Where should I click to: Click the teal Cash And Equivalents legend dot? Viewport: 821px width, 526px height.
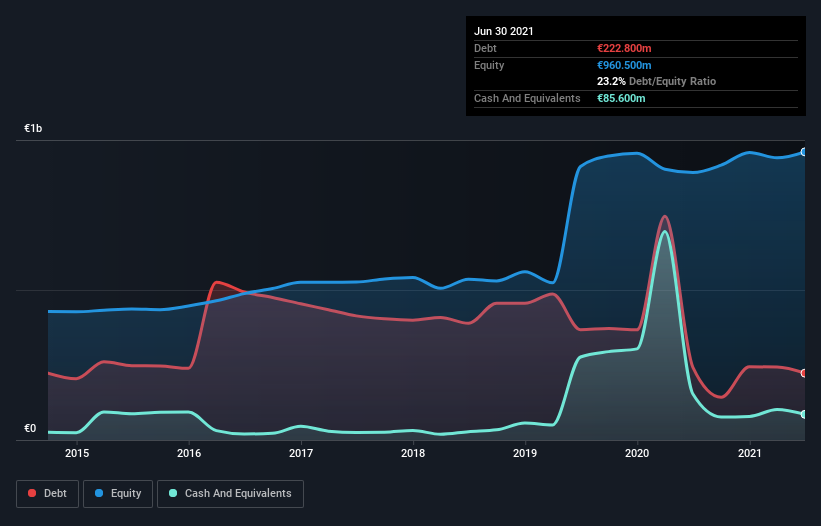173,493
